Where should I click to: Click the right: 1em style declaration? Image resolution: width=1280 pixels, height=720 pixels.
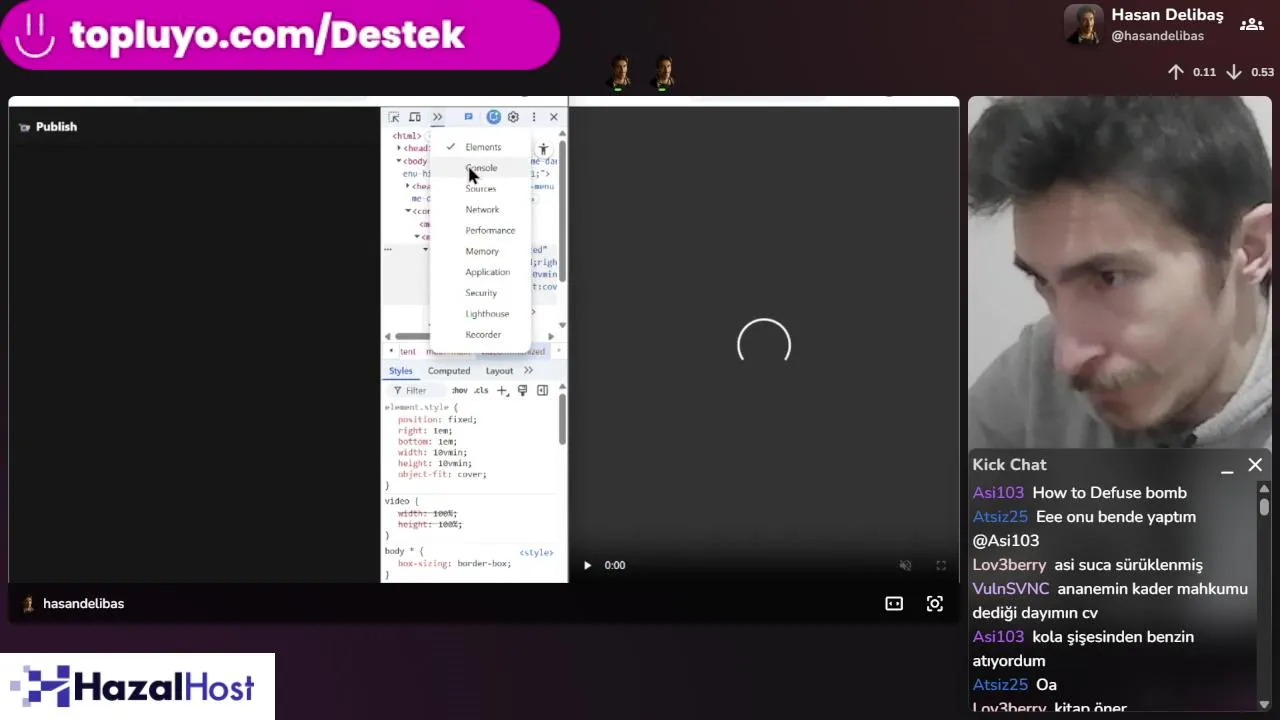click(425, 431)
